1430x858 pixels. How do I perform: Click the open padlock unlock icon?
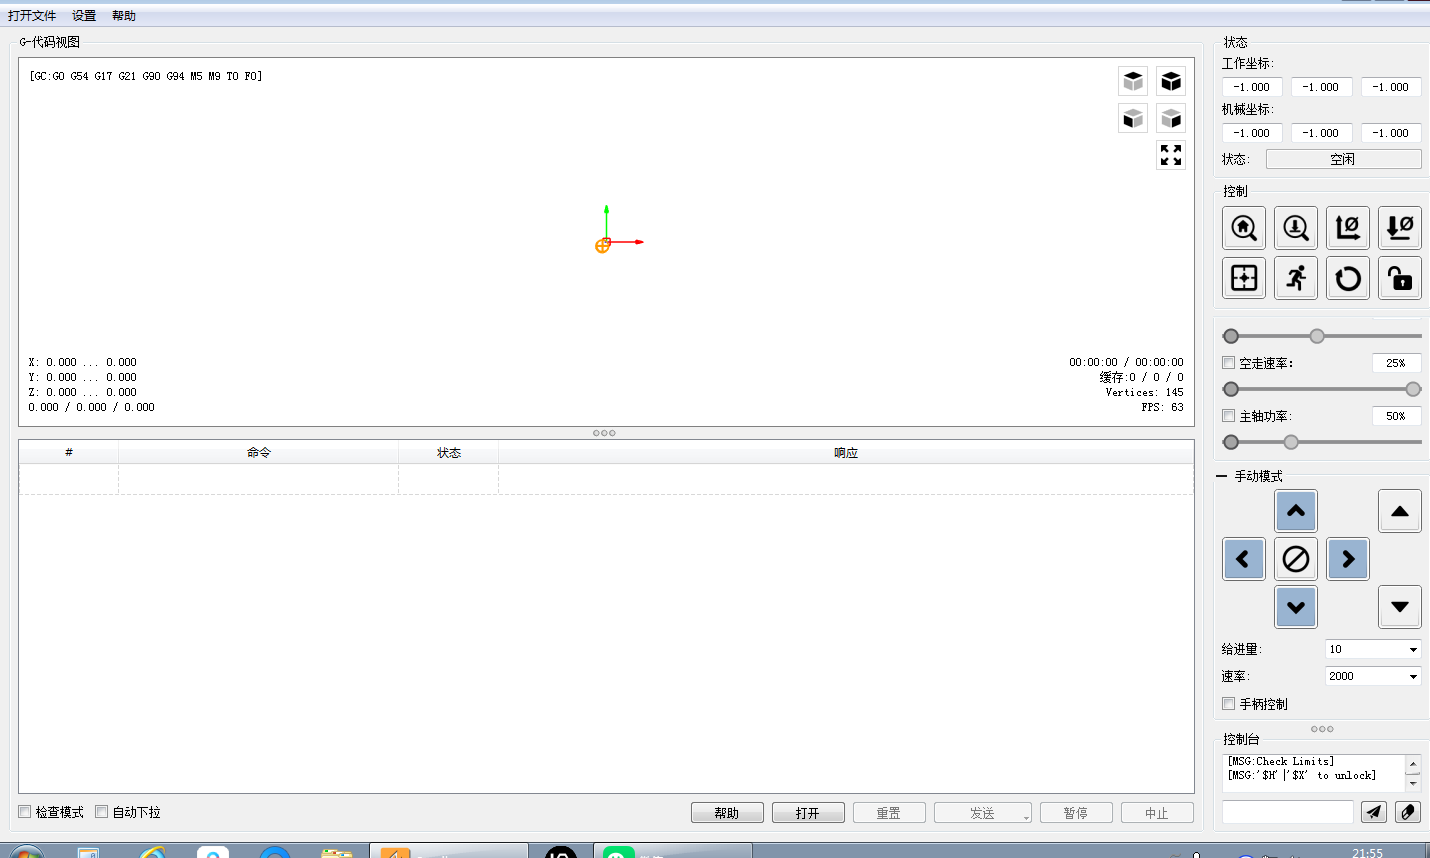pos(1400,278)
